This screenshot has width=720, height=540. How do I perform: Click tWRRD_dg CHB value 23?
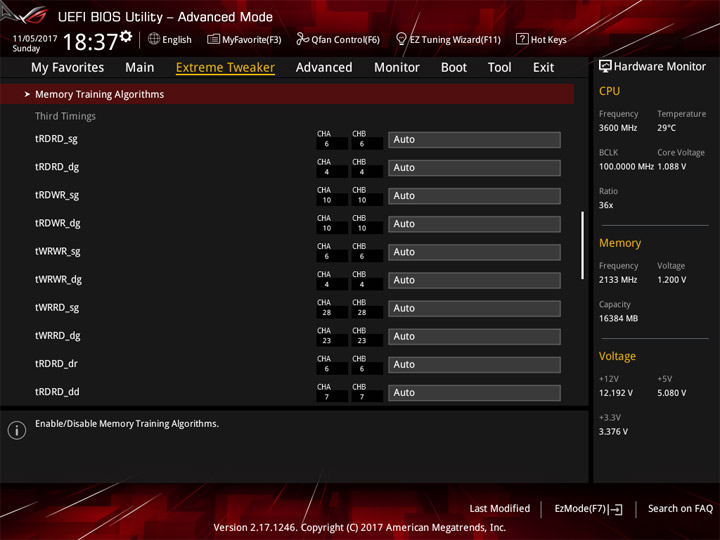[x=362, y=341]
